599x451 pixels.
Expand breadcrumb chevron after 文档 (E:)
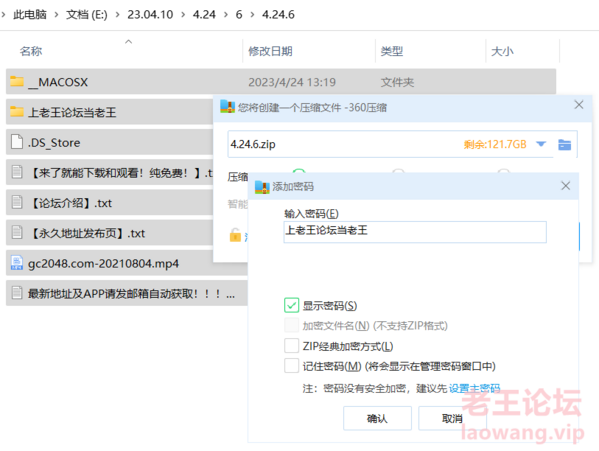[x=117, y=15]
